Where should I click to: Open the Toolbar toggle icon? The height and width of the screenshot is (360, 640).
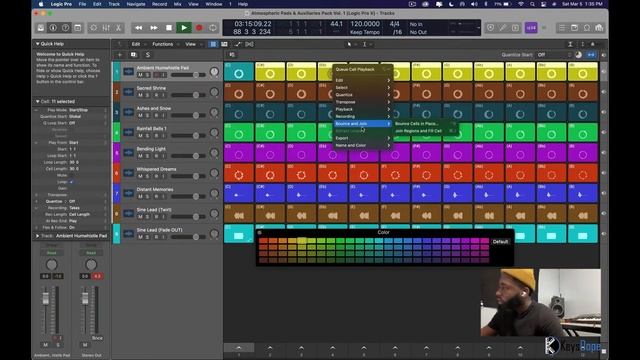coord(78,28)
